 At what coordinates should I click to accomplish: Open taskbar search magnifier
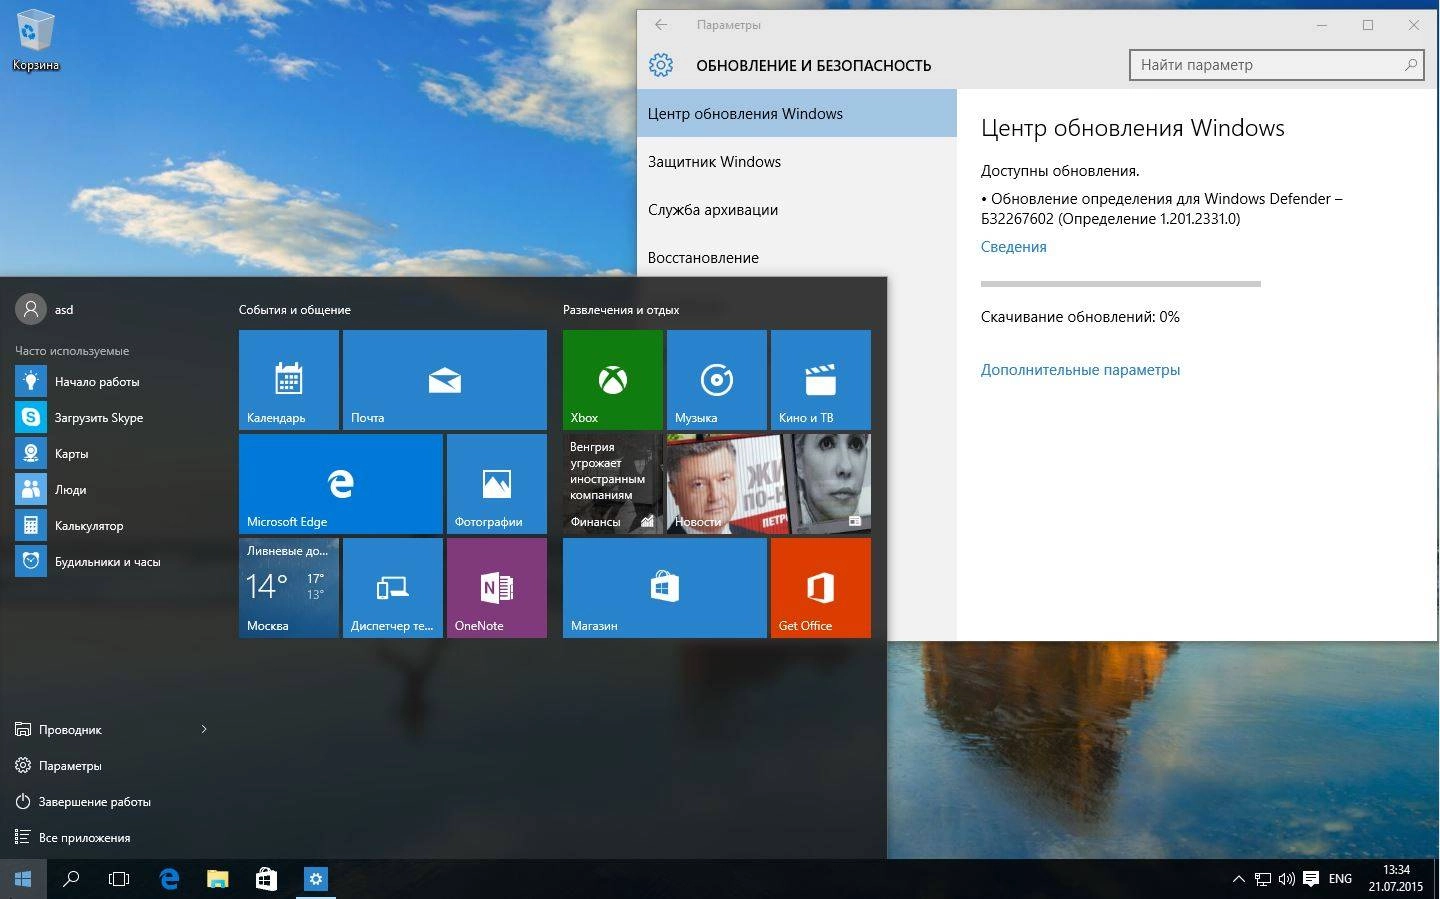pos(71,879)
